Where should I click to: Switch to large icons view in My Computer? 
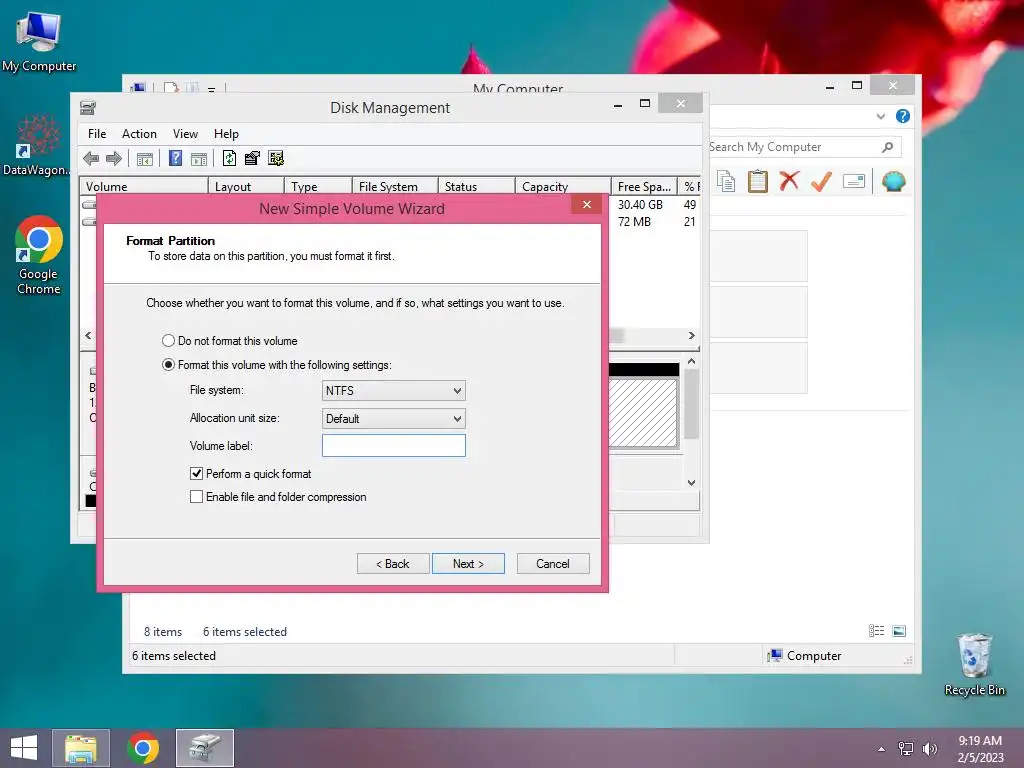point(899,630)
